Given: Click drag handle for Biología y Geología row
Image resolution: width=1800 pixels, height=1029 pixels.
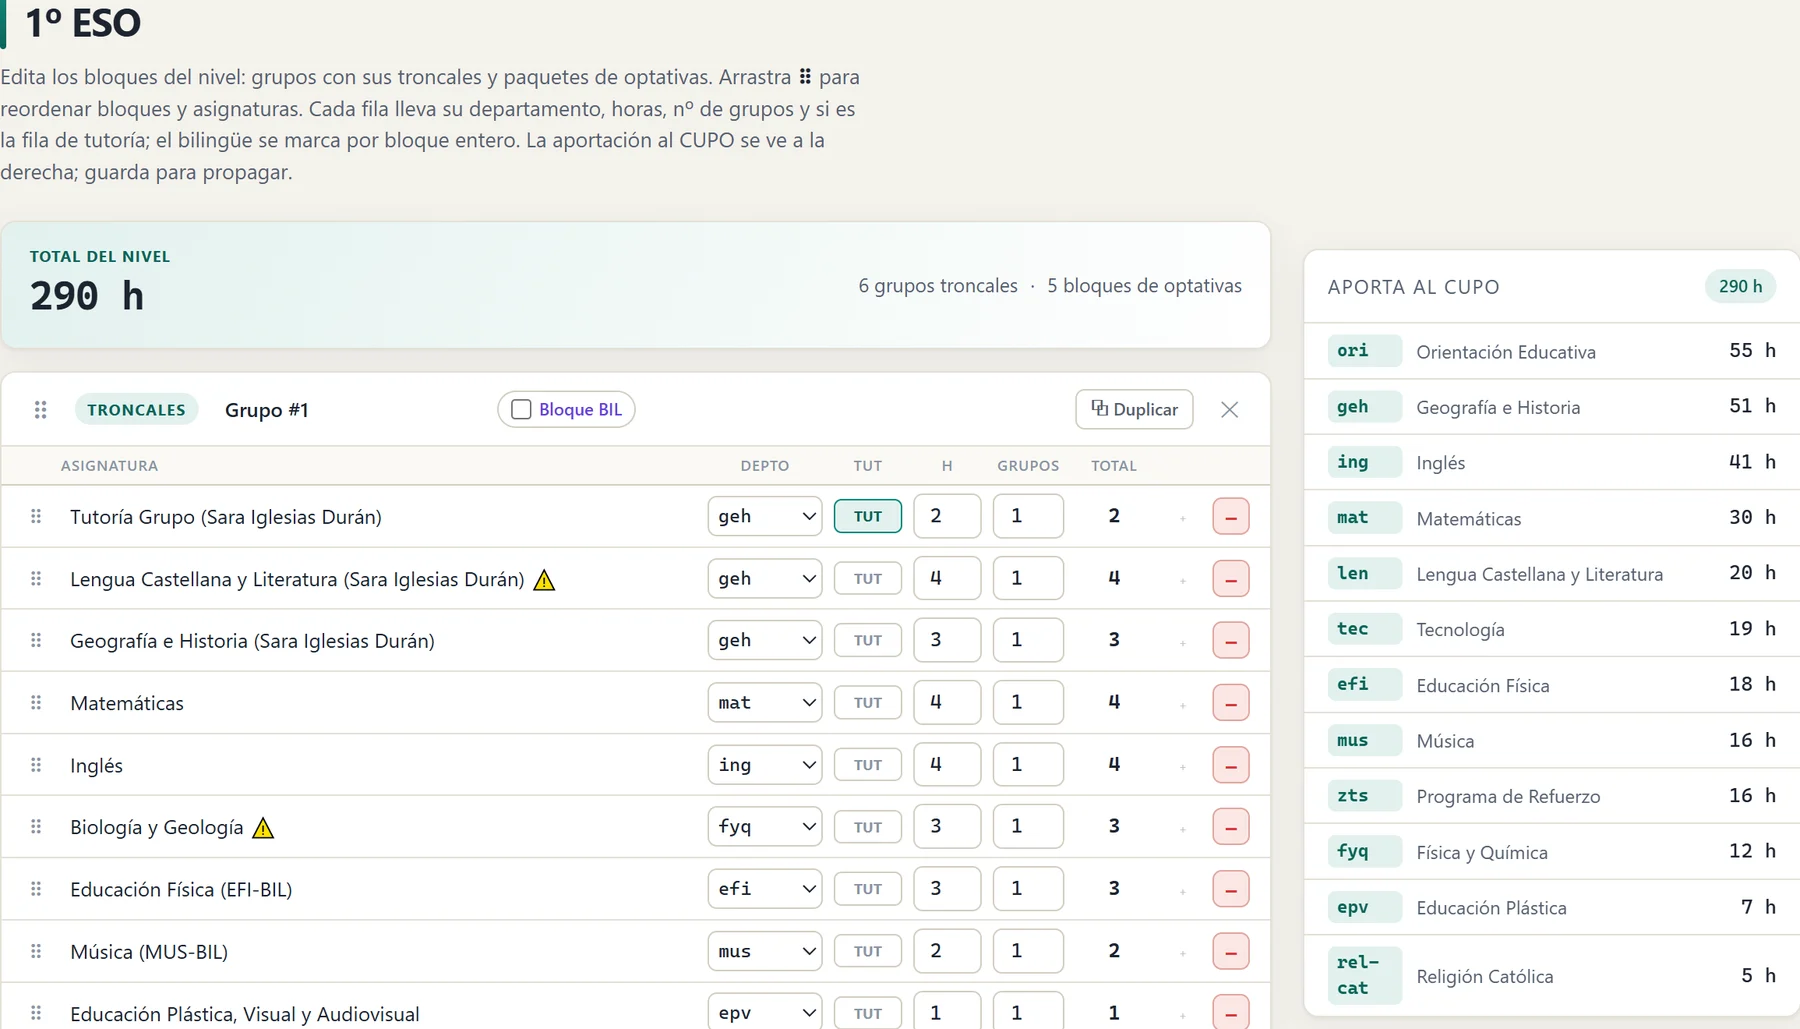Looking at the screenshot, I should [36, 827].
